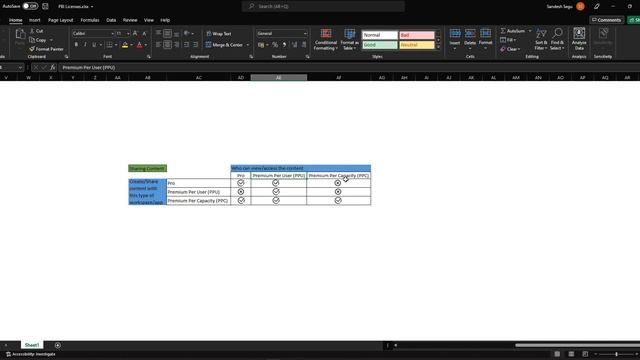
Task: Open the General number format dropdown
Action: point(305,33)
